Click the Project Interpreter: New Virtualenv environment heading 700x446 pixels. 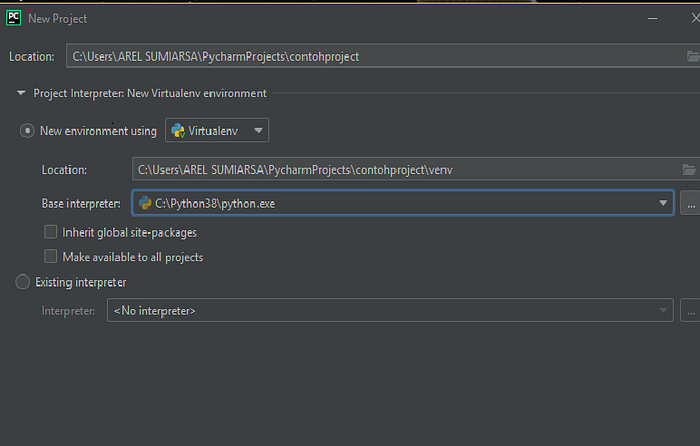tap(150, 93)
